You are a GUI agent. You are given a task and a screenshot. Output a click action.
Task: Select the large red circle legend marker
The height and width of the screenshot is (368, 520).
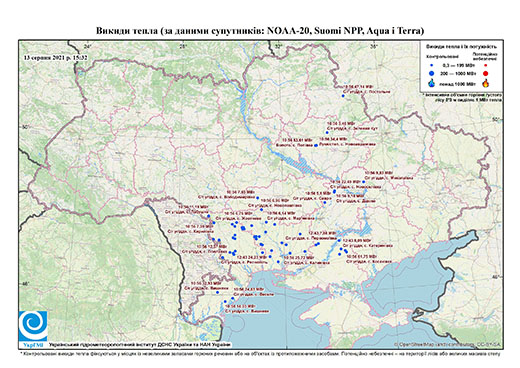point(486,74)
